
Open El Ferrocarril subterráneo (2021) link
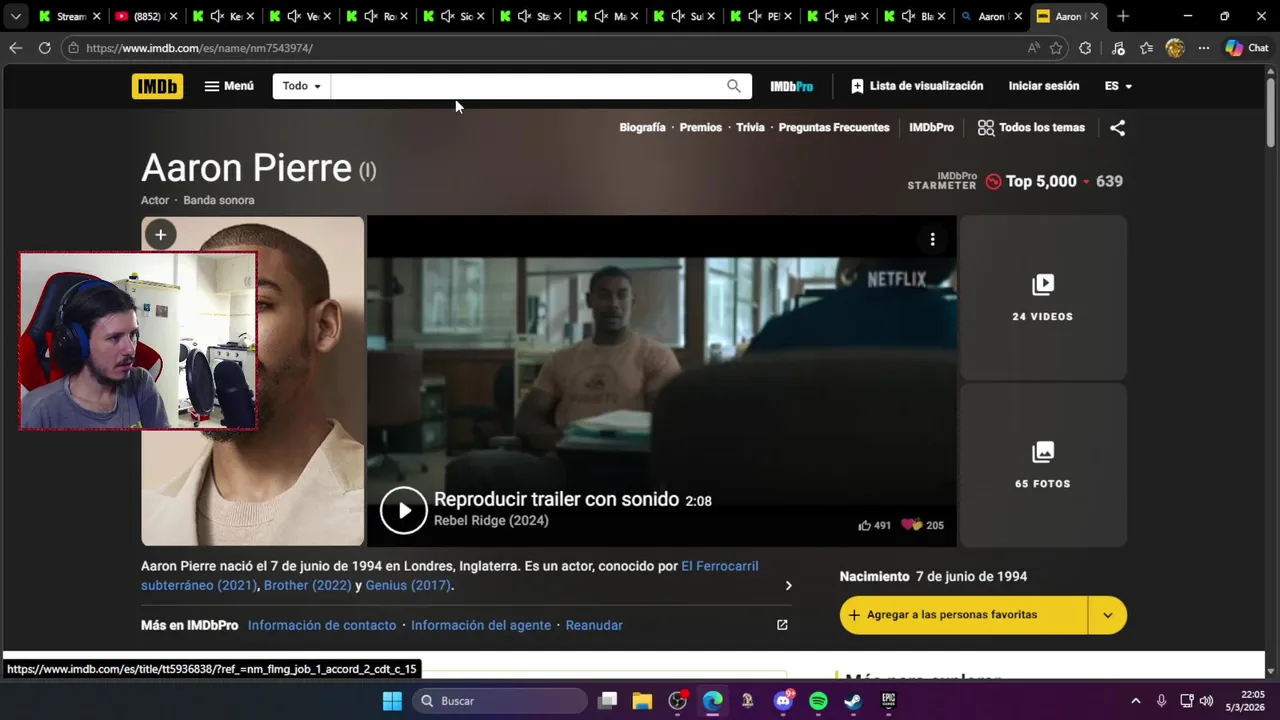pos(450,576)
